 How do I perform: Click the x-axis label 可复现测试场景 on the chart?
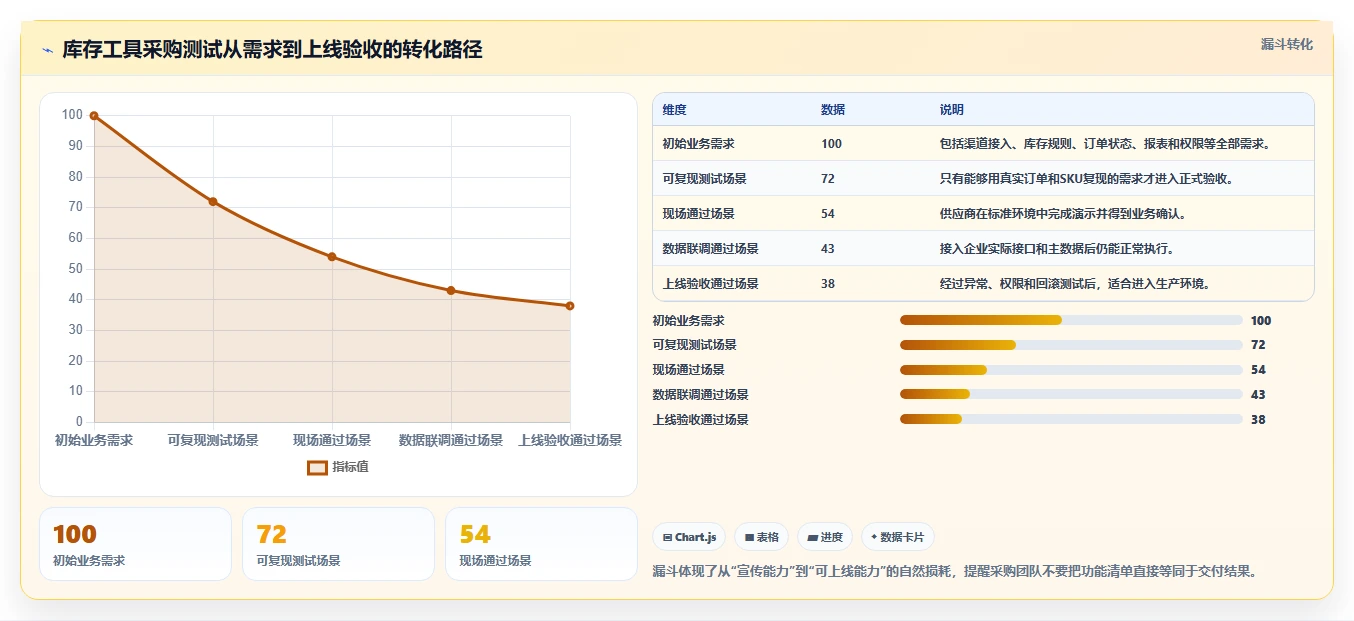(x=213, y=440)
